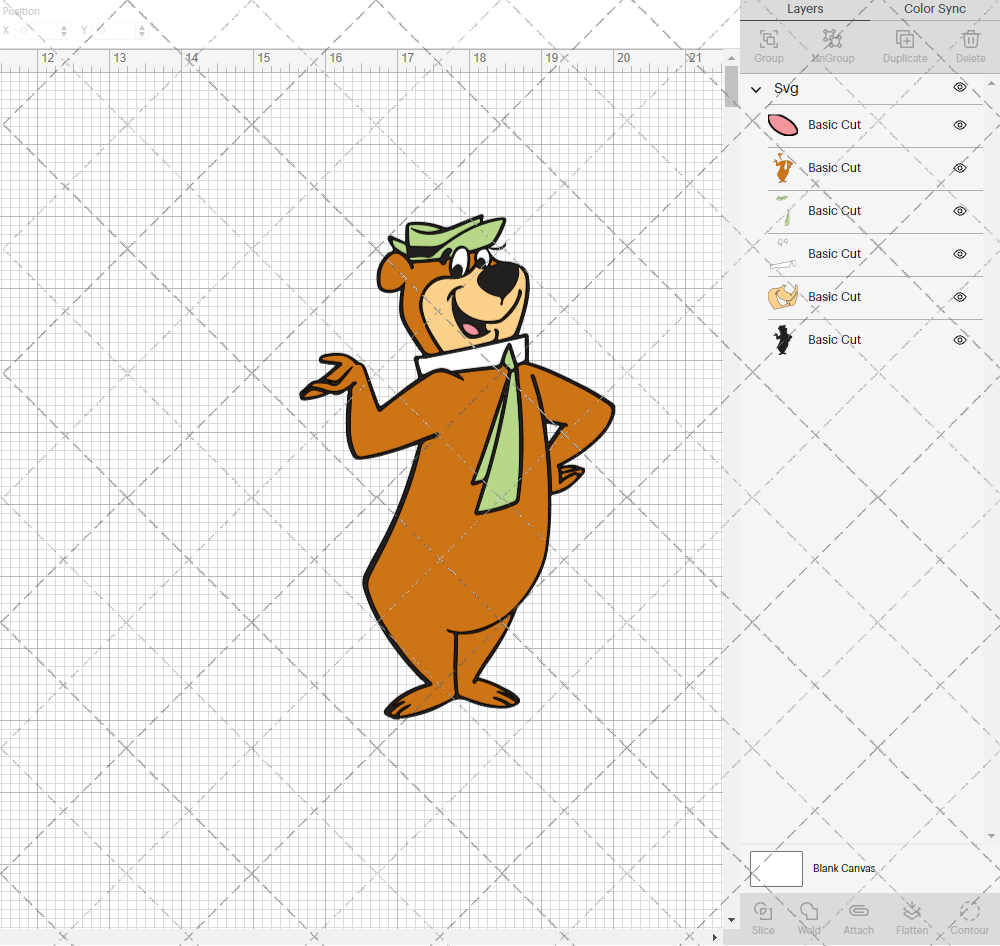The height and width of the screenshot is (946, 1000).
Task: Click the Y position stepper arrows
Action: [142, 30]
